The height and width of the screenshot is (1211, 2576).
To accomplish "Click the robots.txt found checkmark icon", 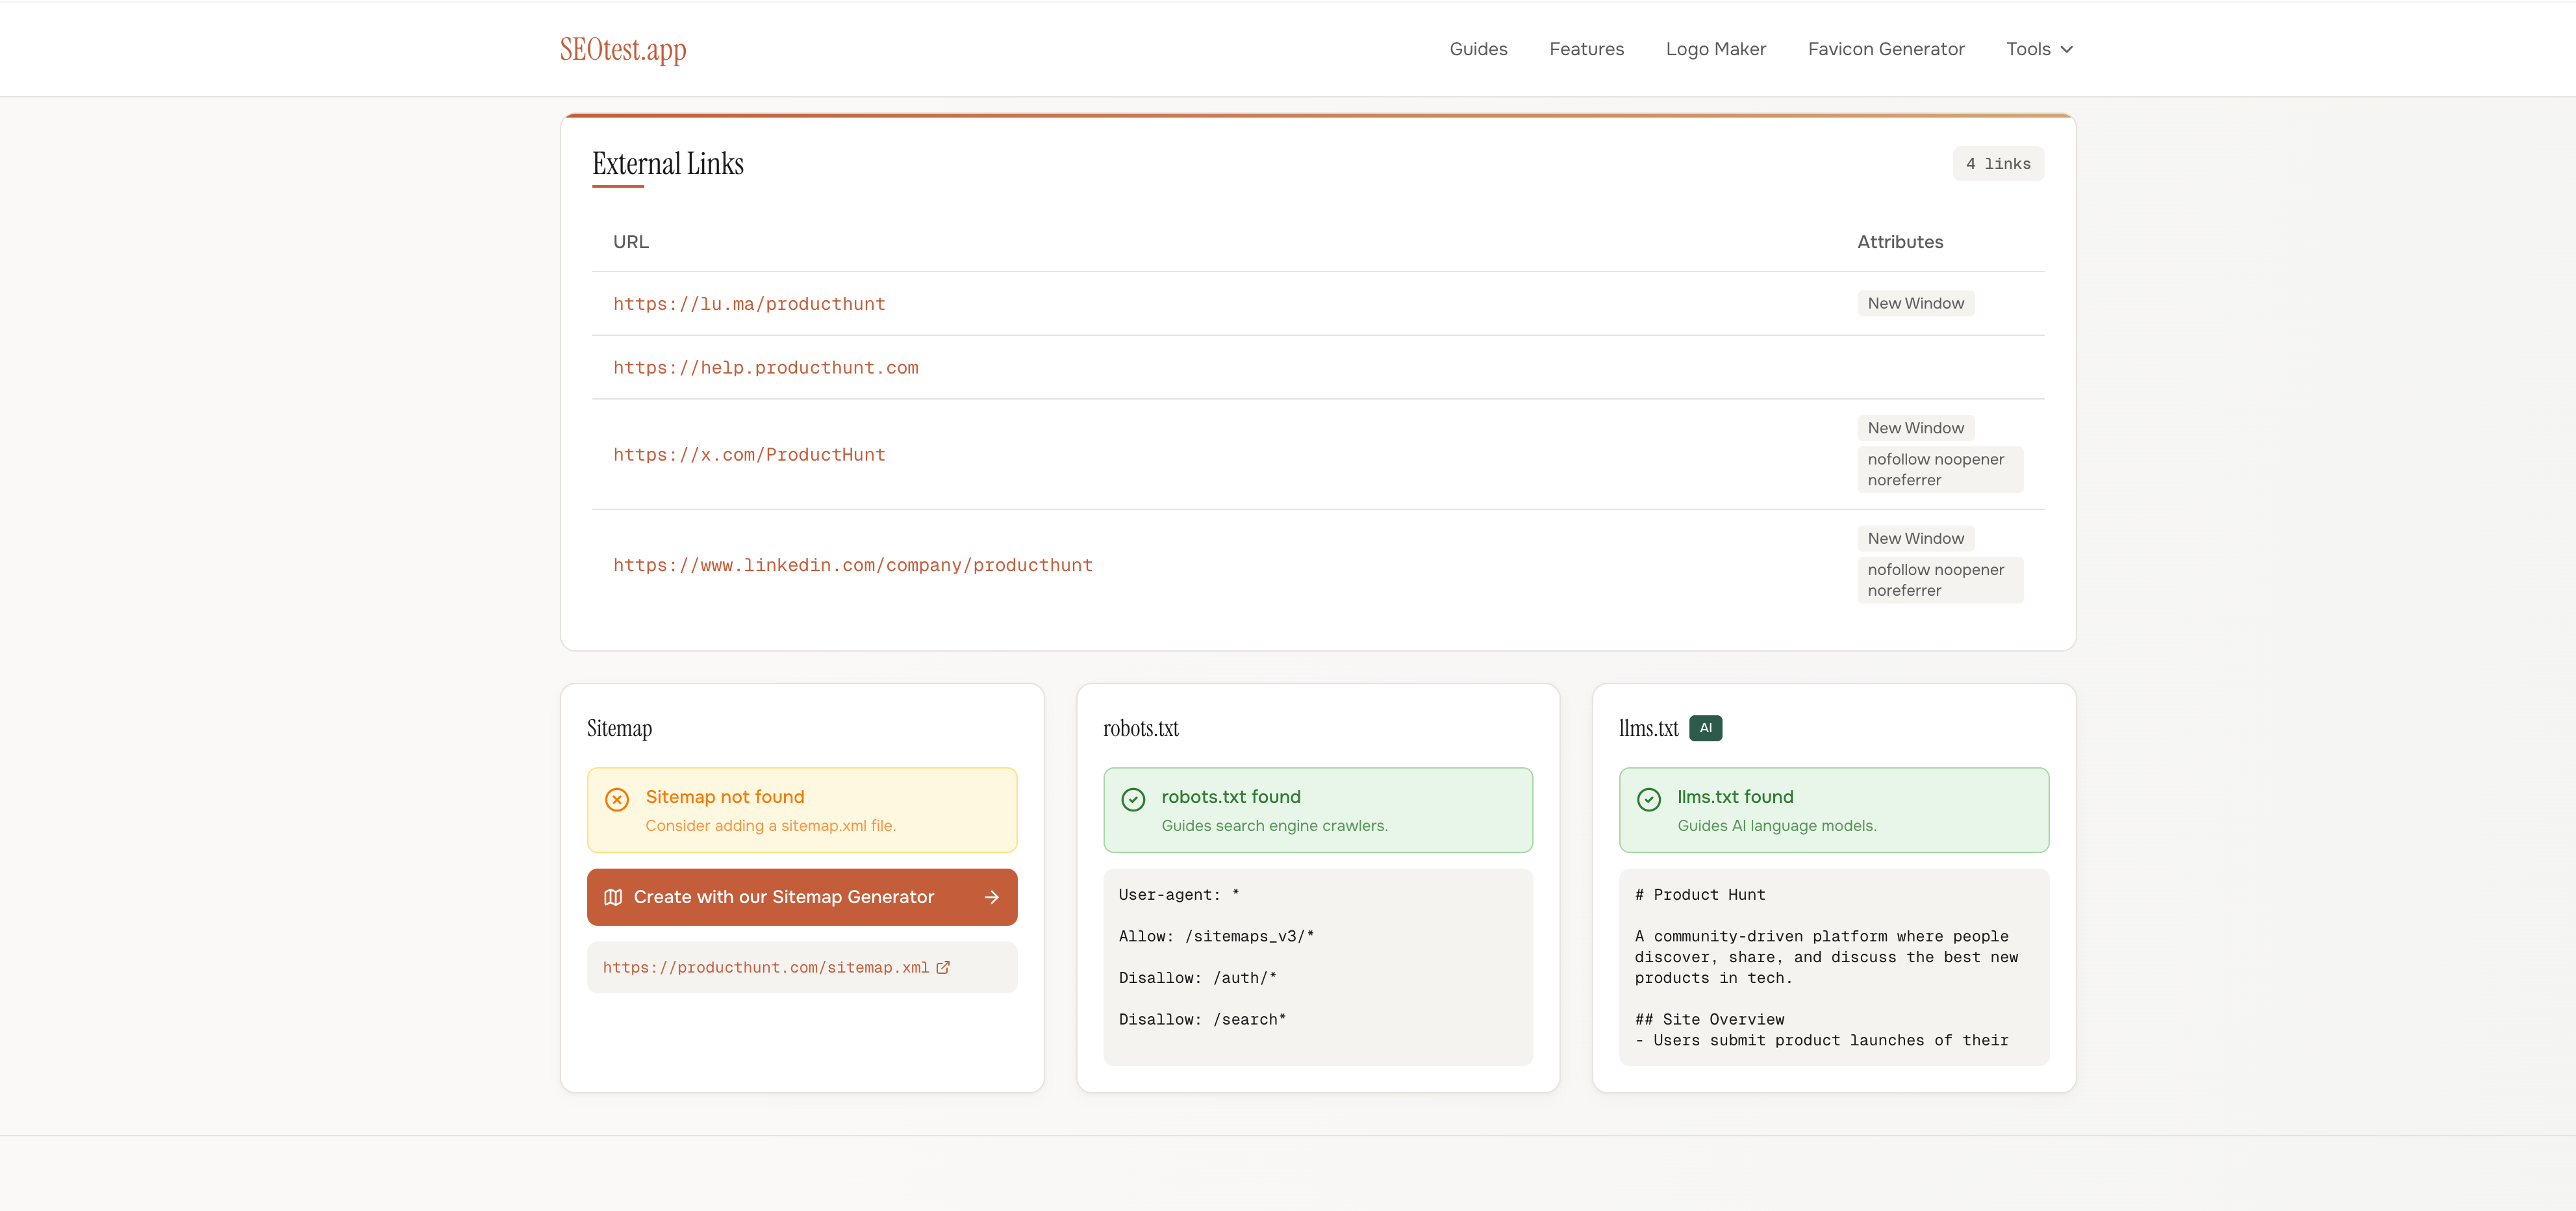I will point(1133,799).
